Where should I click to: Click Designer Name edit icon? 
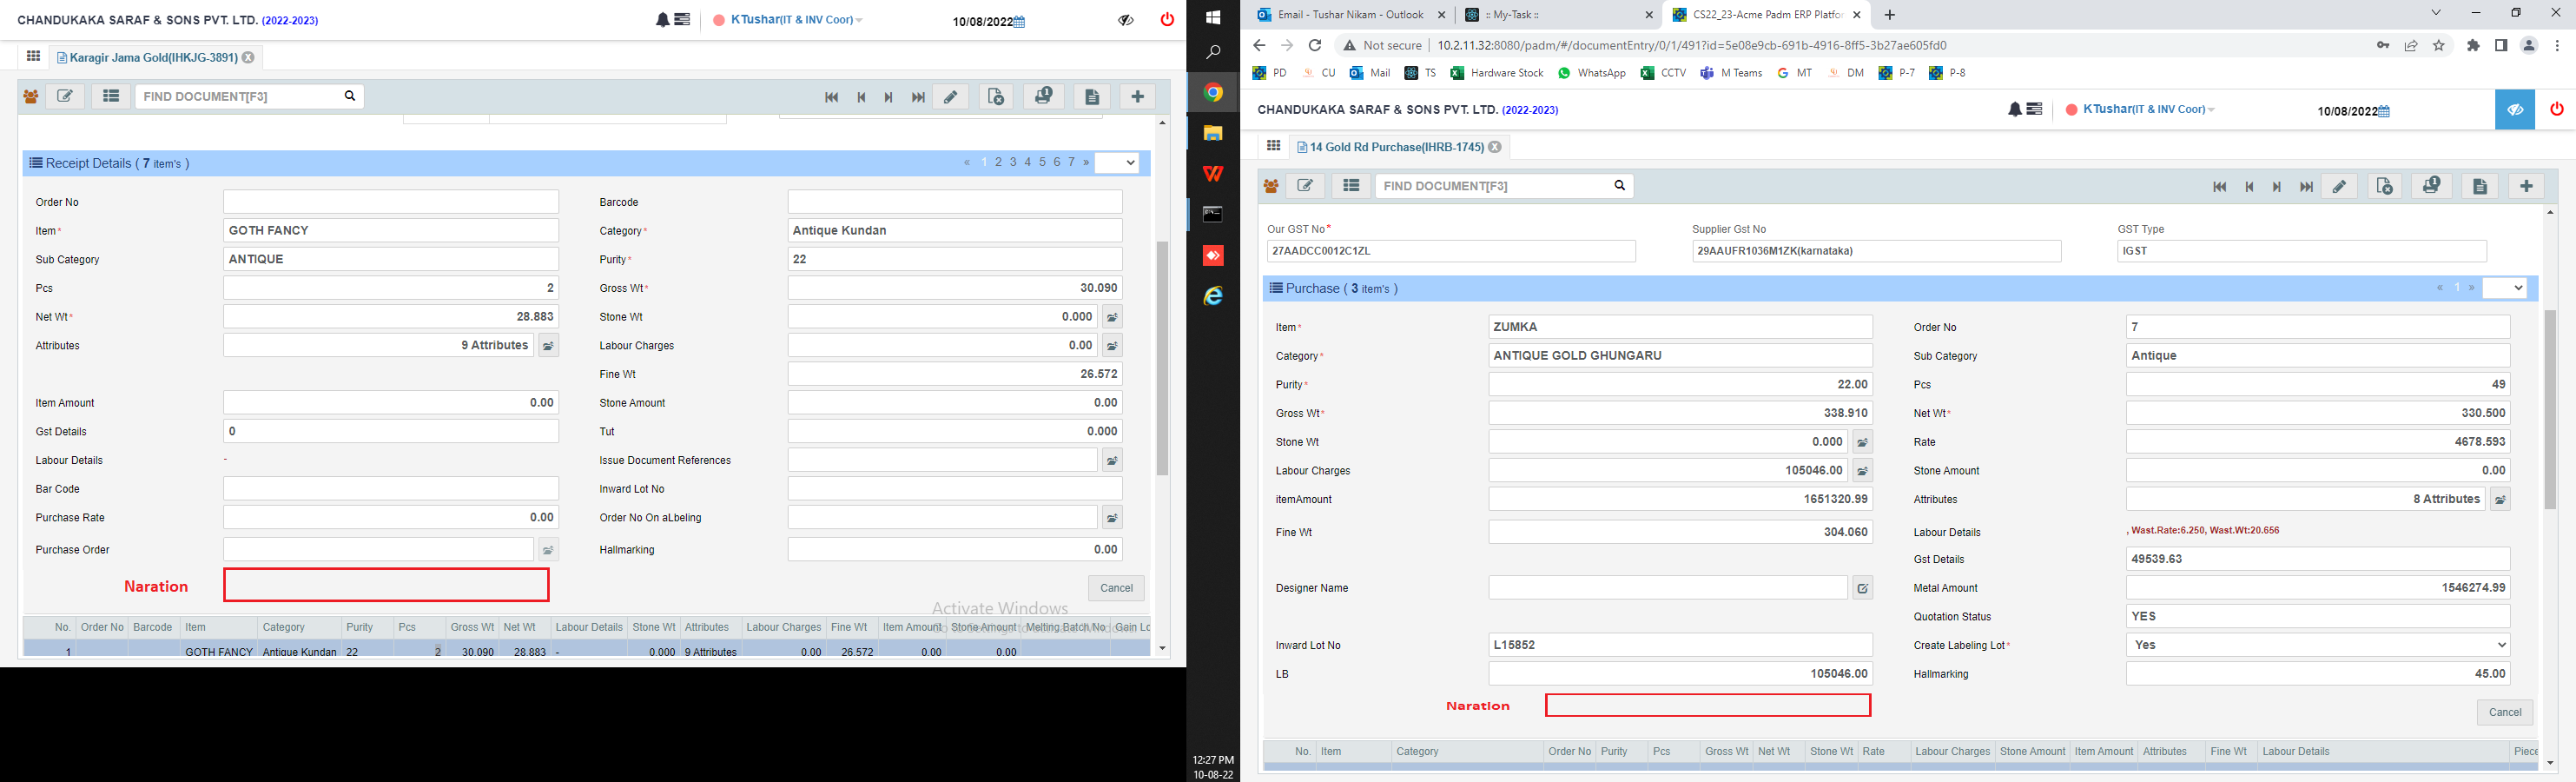pos(1862,589)
